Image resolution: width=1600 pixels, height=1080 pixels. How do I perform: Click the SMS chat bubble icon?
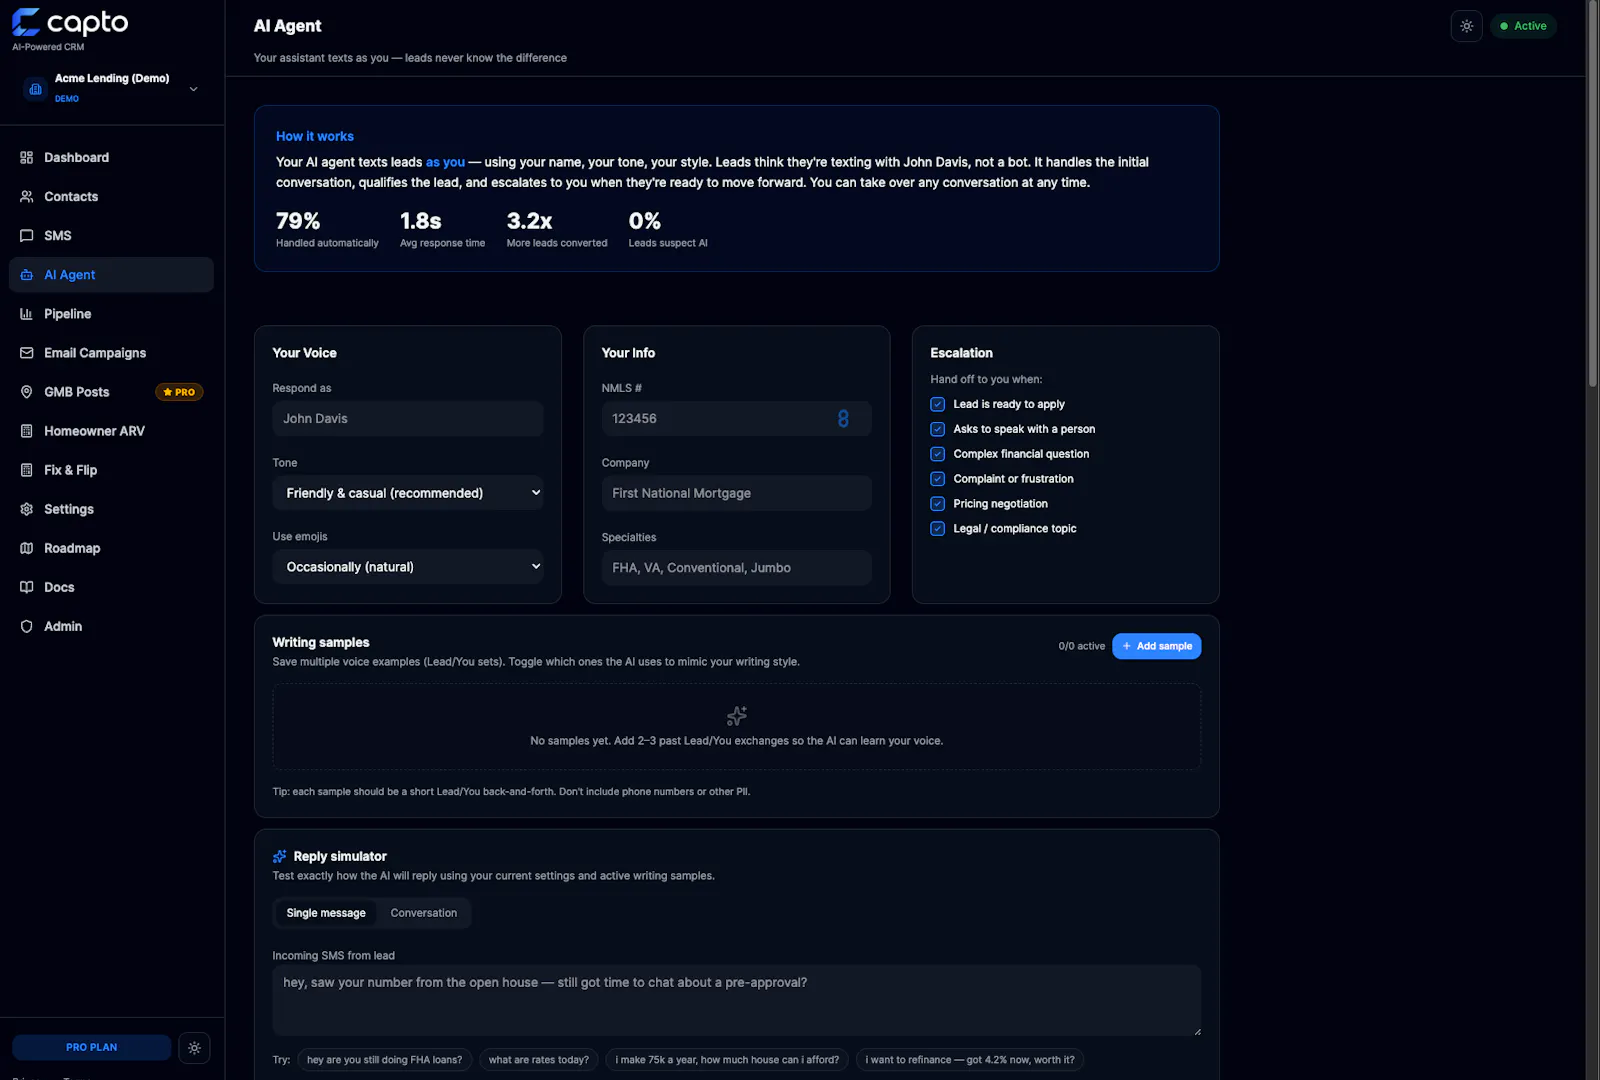[x=27, y=236]
